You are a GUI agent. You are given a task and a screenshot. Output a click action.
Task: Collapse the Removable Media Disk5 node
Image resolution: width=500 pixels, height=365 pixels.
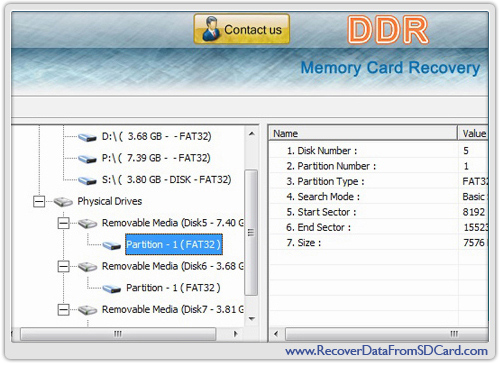coord(63,223)
